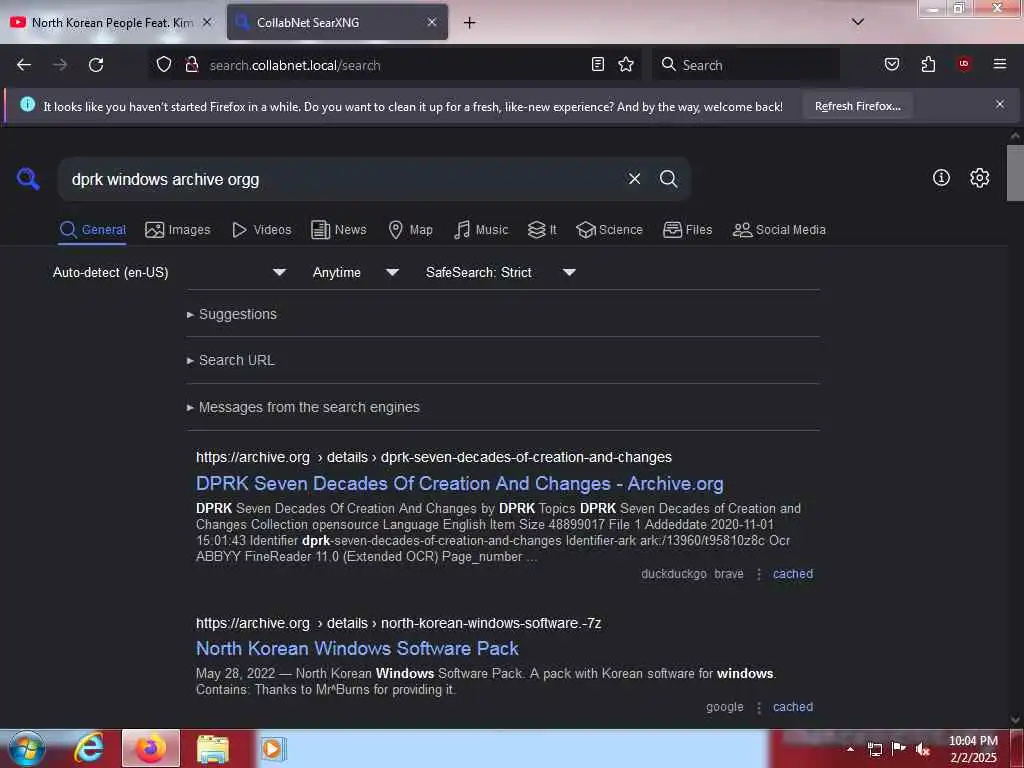The height and width of the screenshot is (768, 1024).
Task: Open more options dots beside duckduckgo brave
Action: click(759, 574)
